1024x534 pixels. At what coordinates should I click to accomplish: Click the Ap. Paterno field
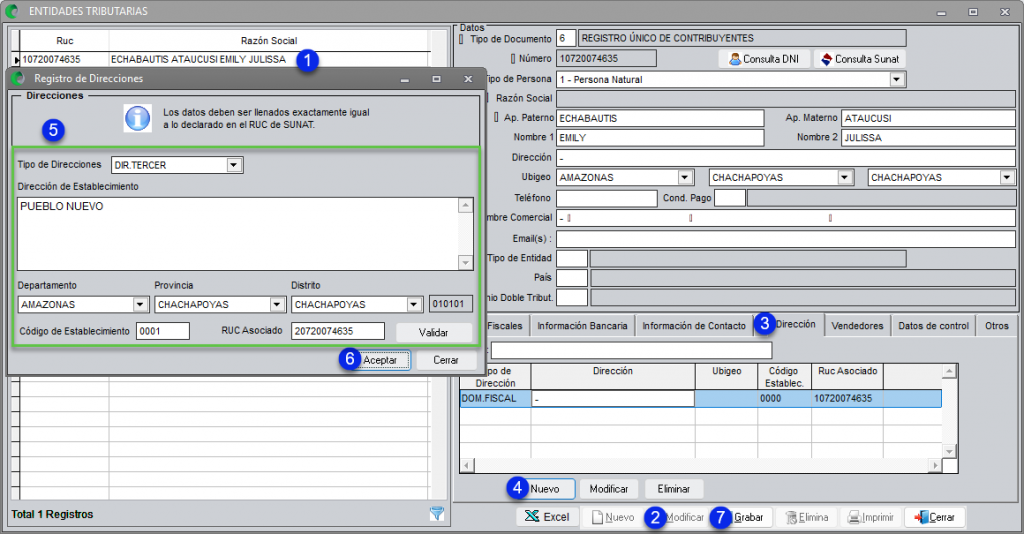tap(660, 118)
